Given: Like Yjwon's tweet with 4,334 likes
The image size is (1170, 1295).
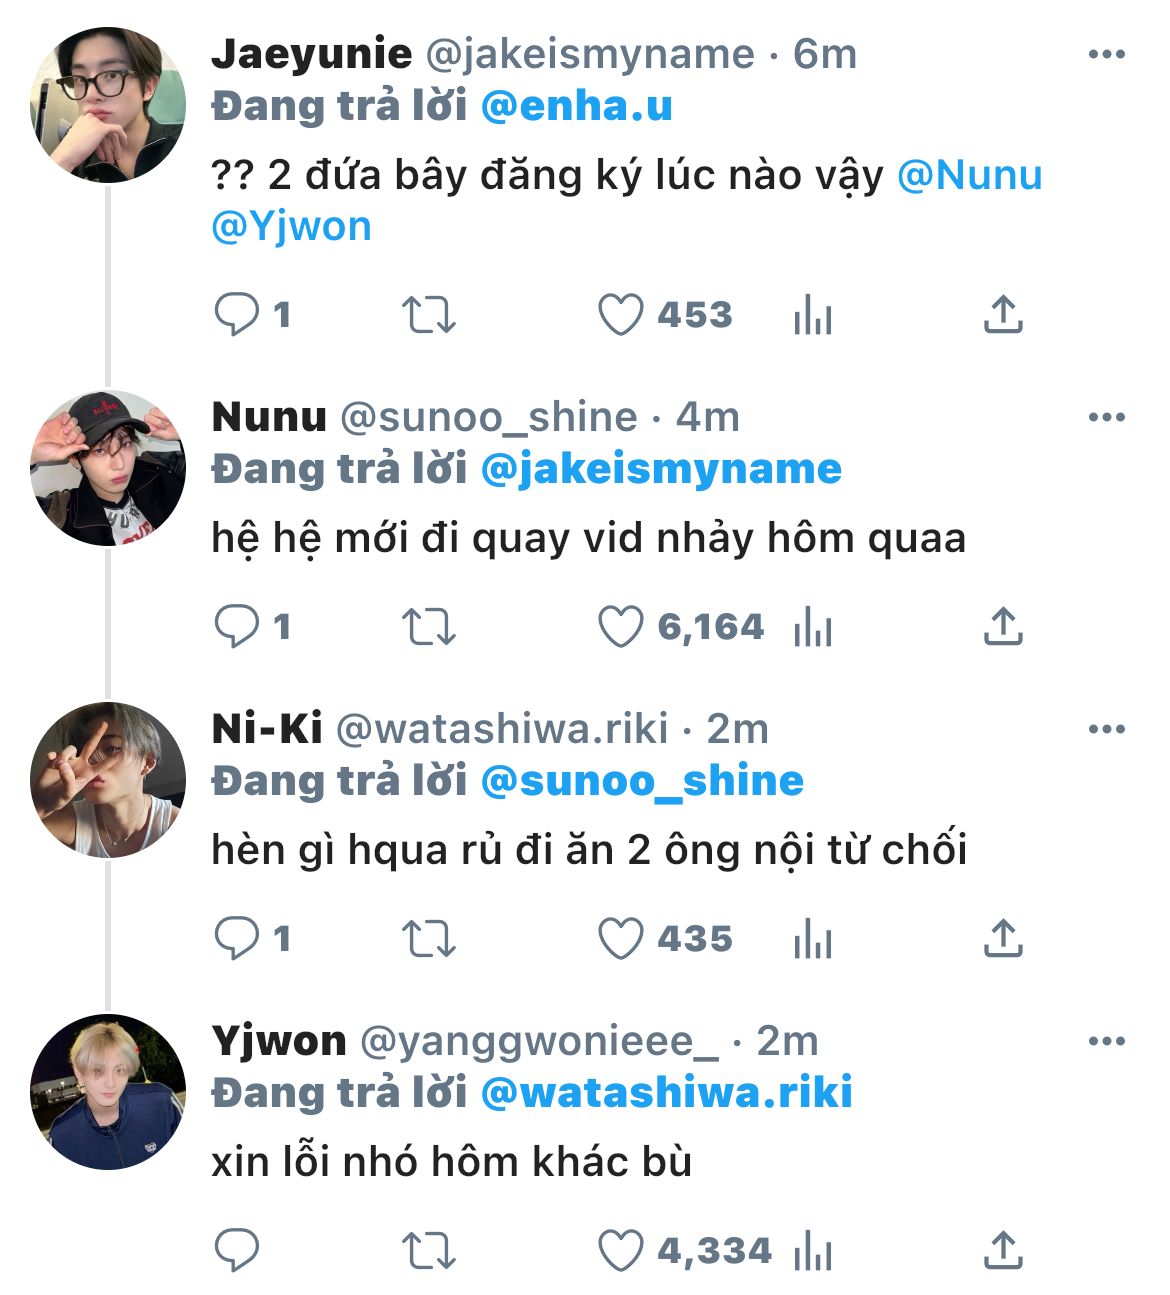Looking at the screenshot, I should tap(620, 1251).
